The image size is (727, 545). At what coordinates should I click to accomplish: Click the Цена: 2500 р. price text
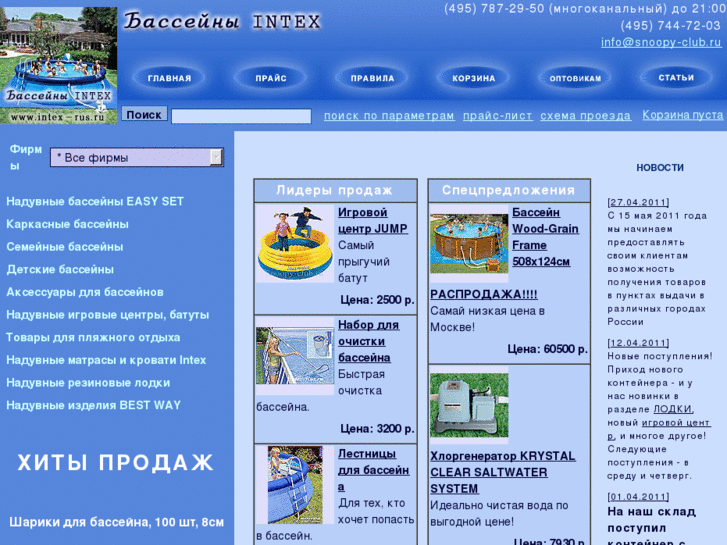click(x=377, y=300)
